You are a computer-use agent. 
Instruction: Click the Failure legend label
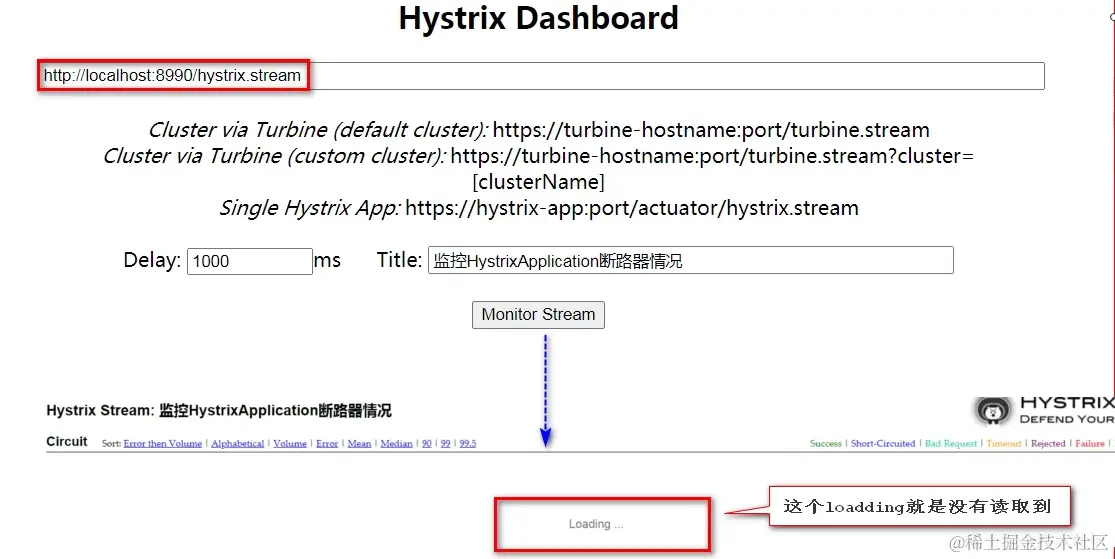(1090, 443)
